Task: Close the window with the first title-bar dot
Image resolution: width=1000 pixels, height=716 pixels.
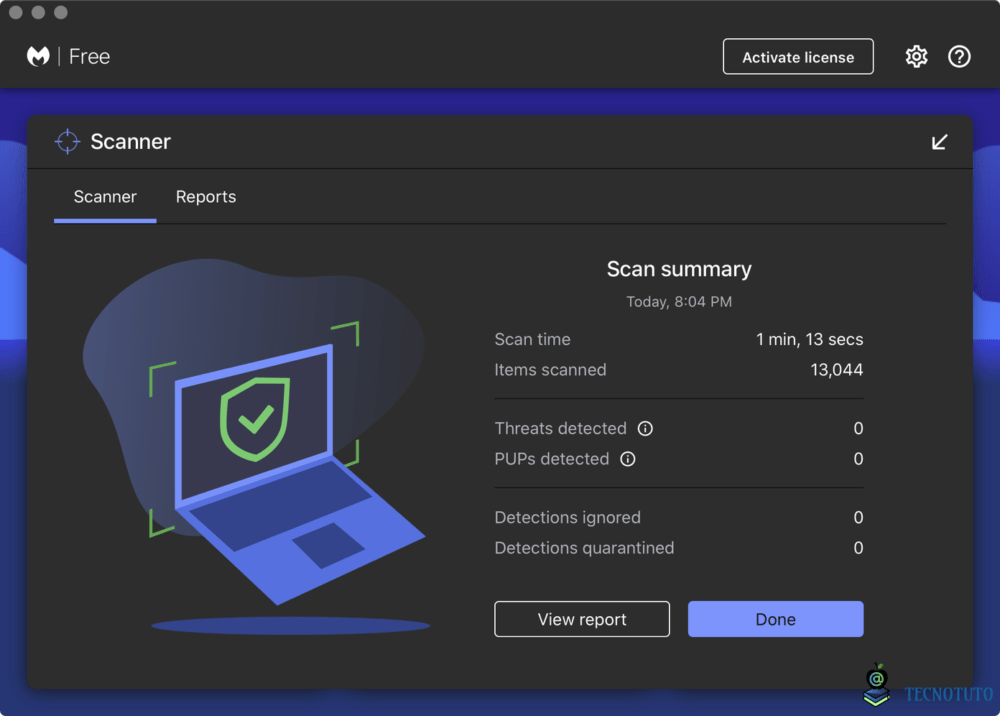Action: pyautogui.click(x=16, y=12)
